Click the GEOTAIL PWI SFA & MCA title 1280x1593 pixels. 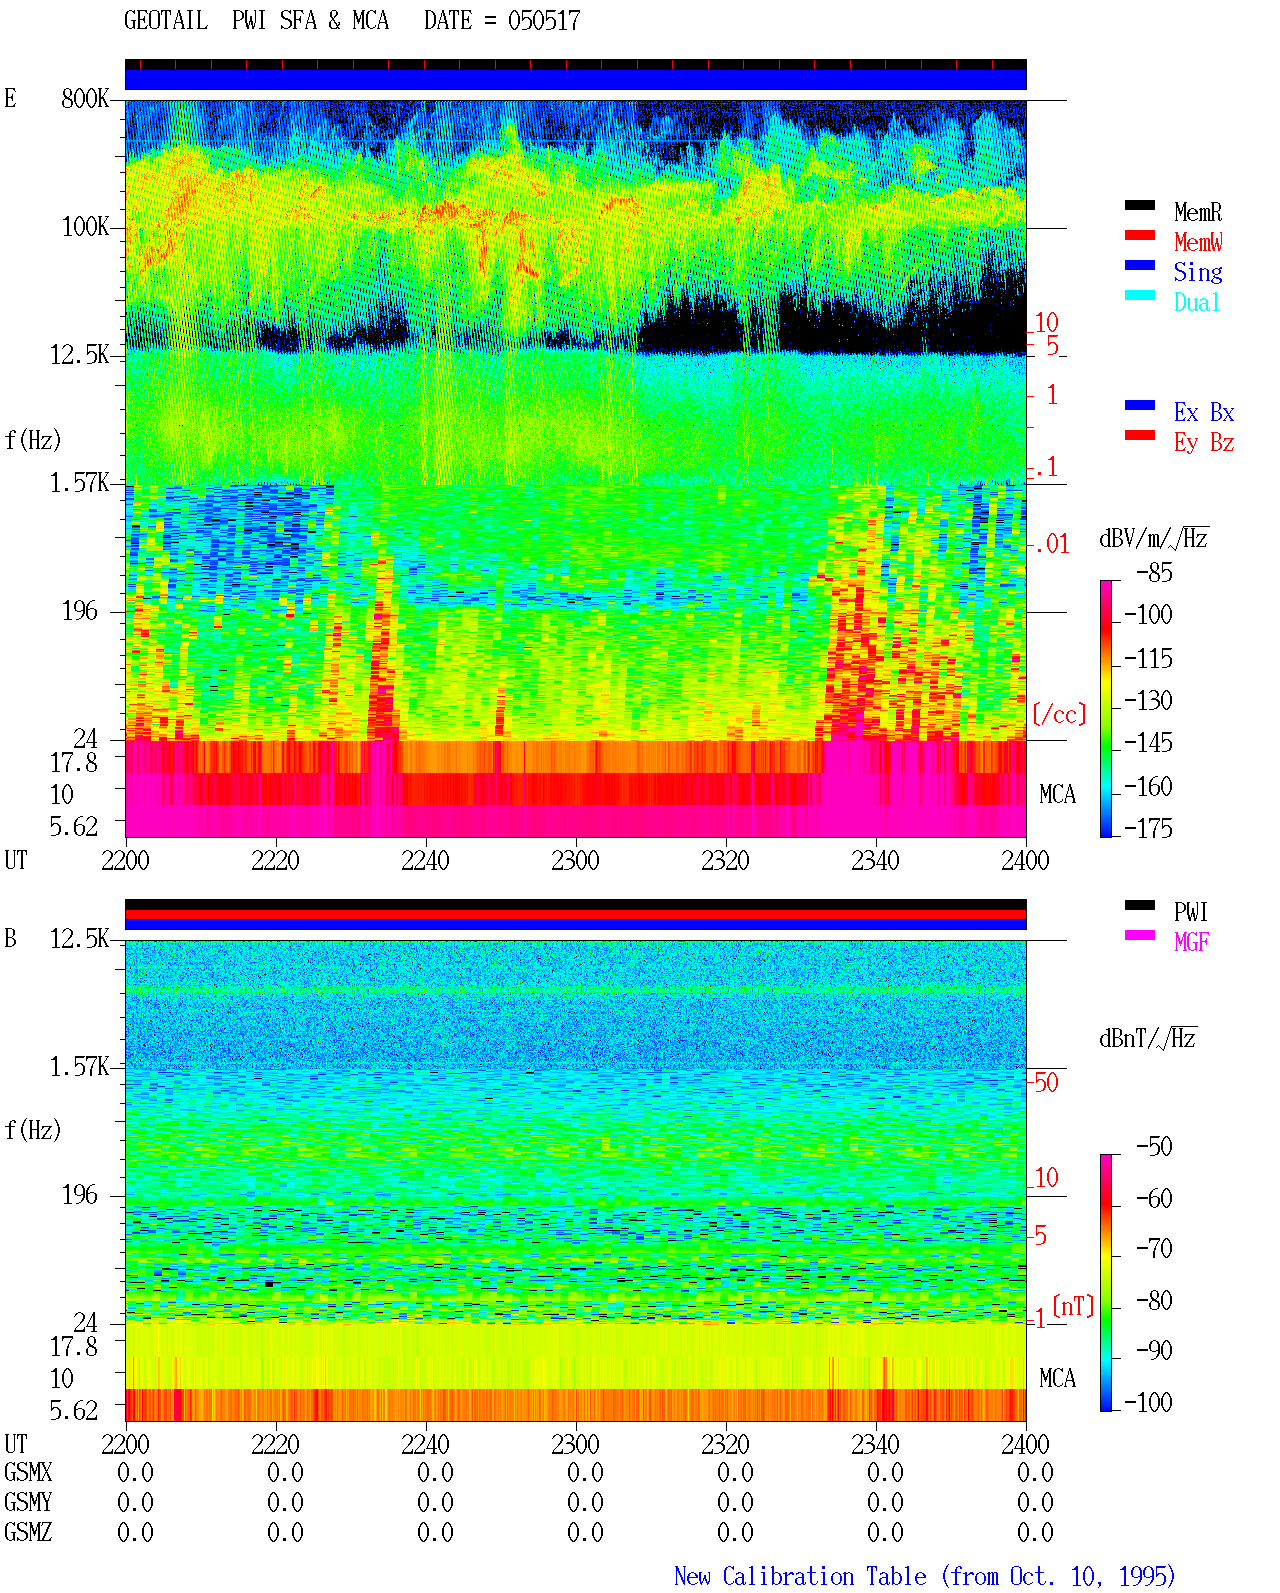pyautogui.click(x=256, y=21)
